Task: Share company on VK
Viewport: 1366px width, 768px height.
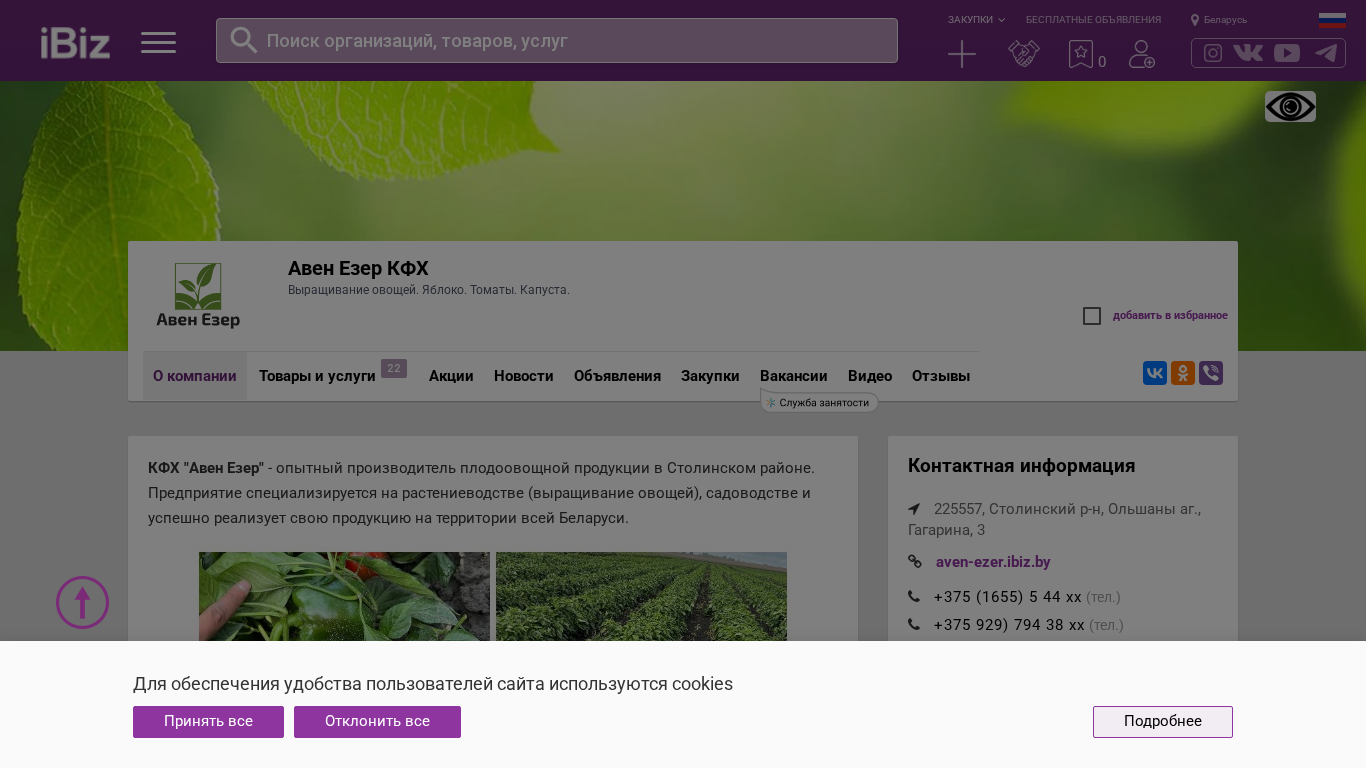Action: pyautogui.click(x=1155, y=373)
